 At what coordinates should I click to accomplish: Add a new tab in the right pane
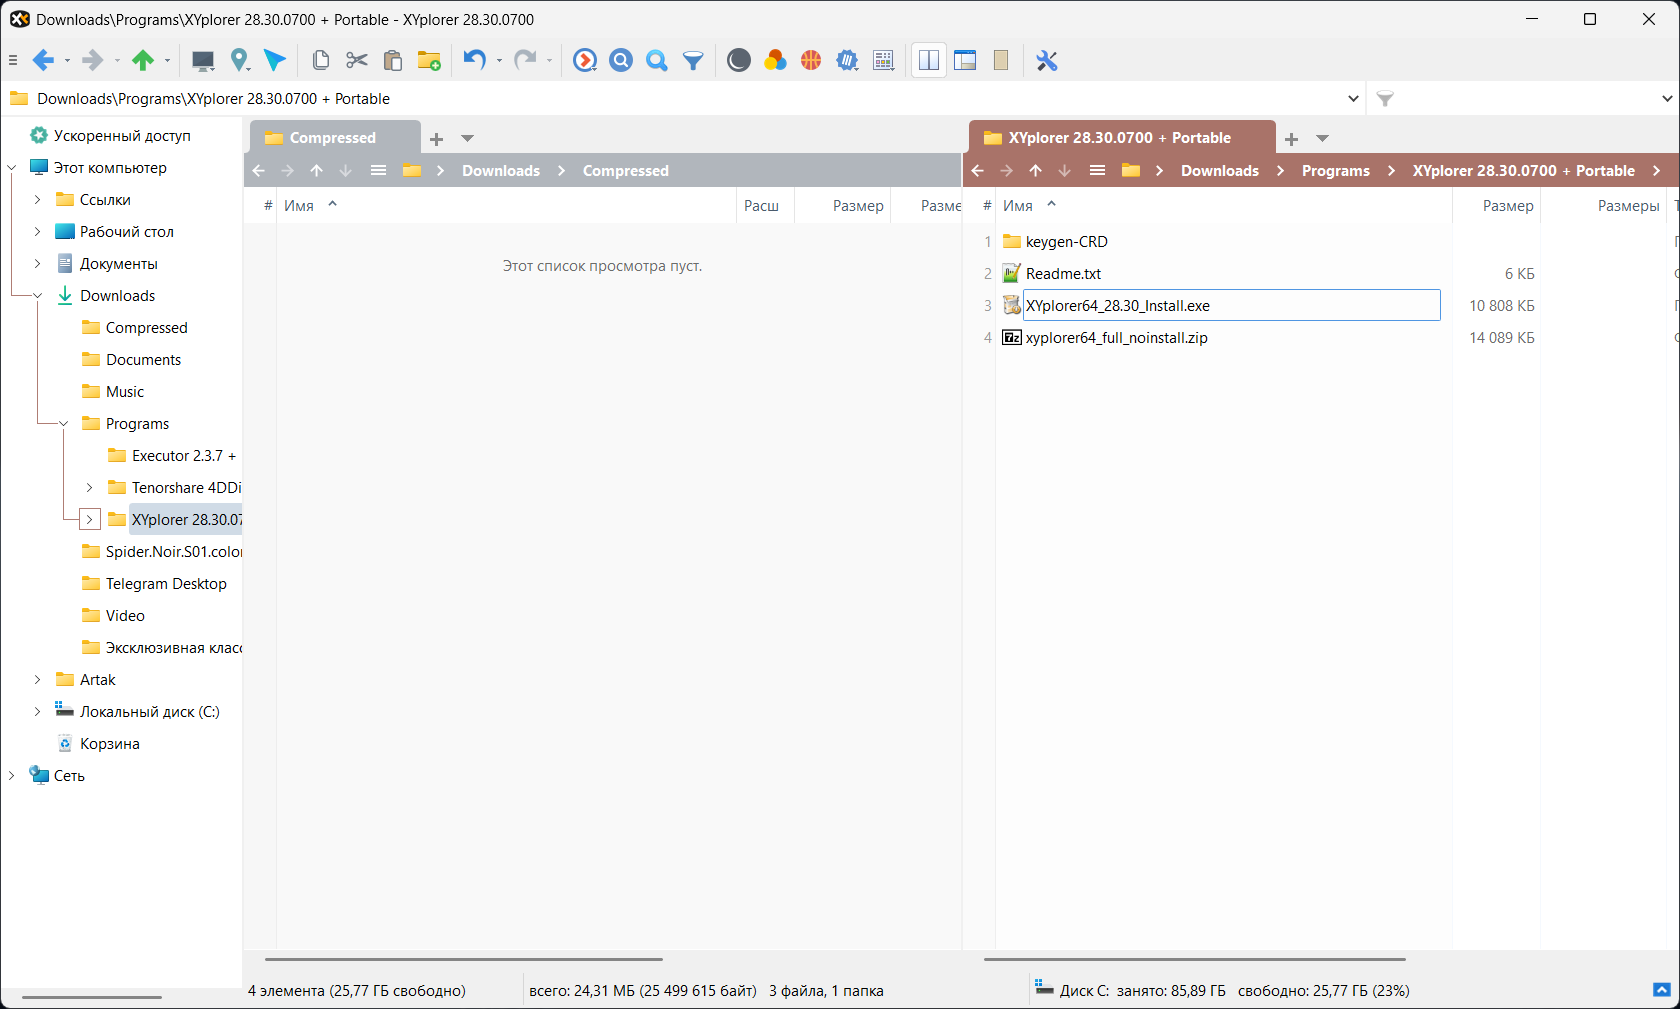point(1291,139)
